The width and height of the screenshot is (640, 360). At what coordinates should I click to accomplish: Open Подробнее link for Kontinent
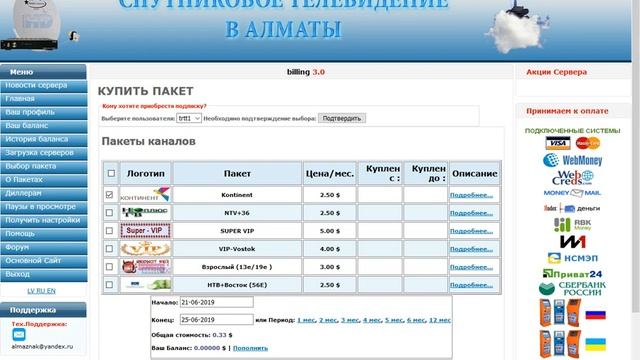point(471,195)
